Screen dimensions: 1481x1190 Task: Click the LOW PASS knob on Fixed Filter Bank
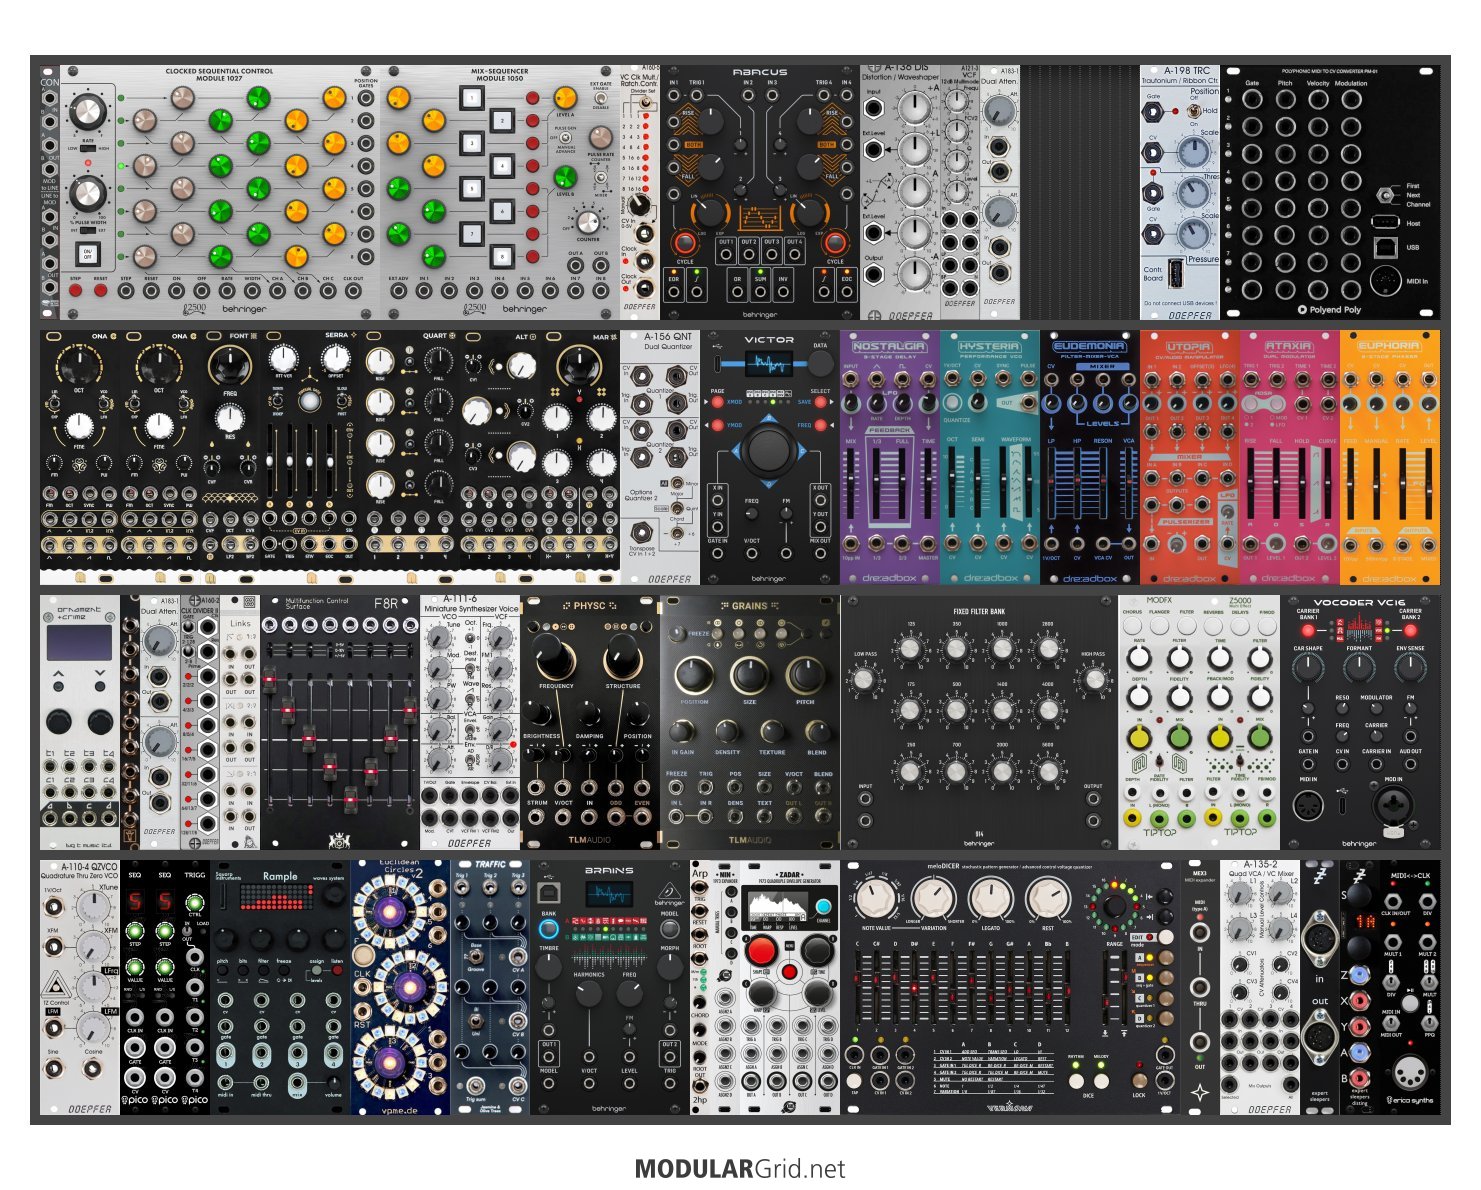[865, 679]
